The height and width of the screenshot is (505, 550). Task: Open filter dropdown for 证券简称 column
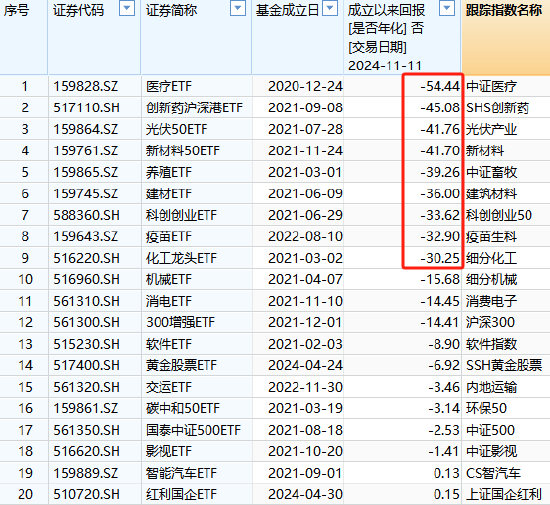point(238,8)
